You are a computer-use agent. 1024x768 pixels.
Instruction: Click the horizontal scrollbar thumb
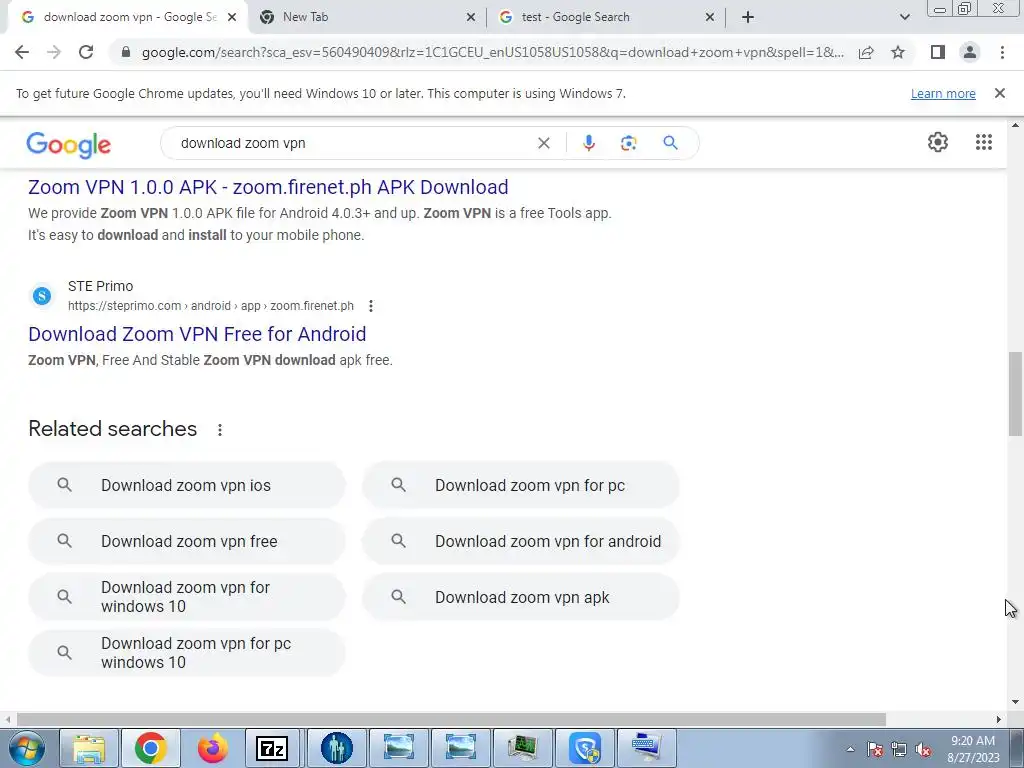(x=451, y=719)
